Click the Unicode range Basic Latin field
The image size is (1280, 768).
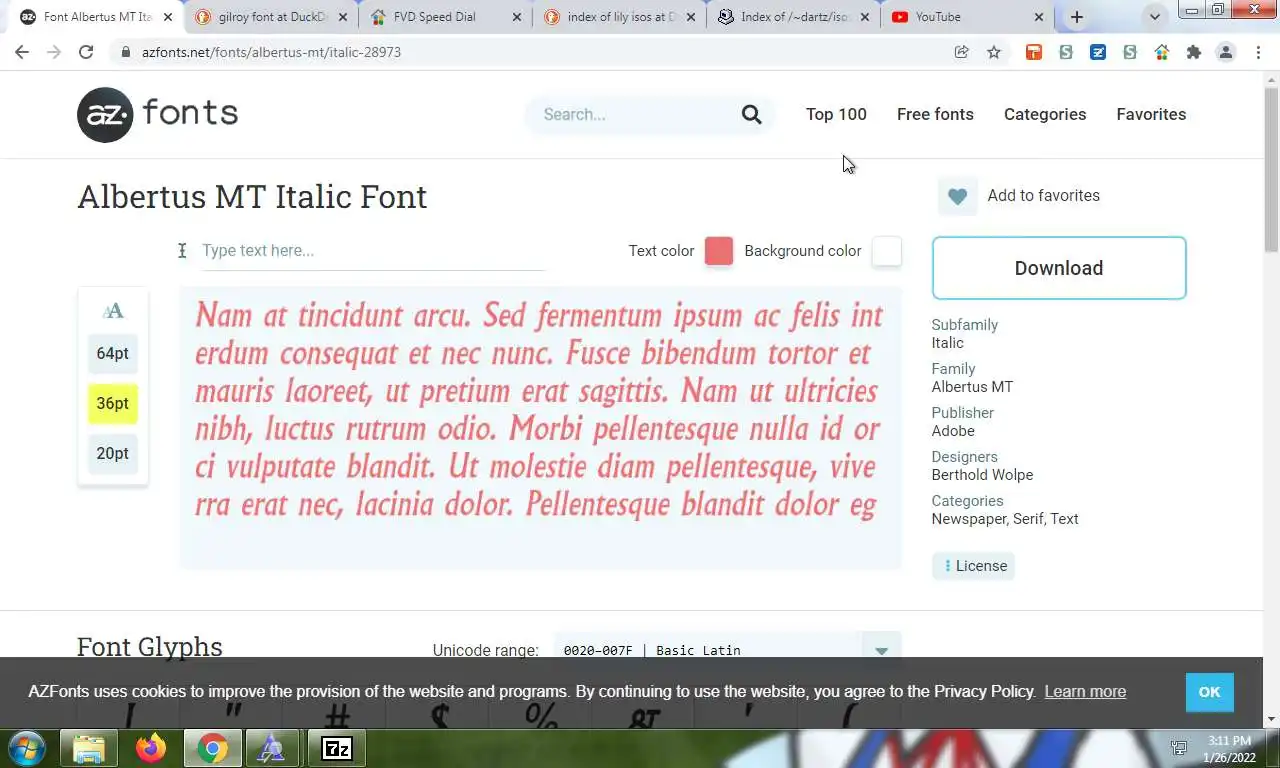(x=707, y=650)
